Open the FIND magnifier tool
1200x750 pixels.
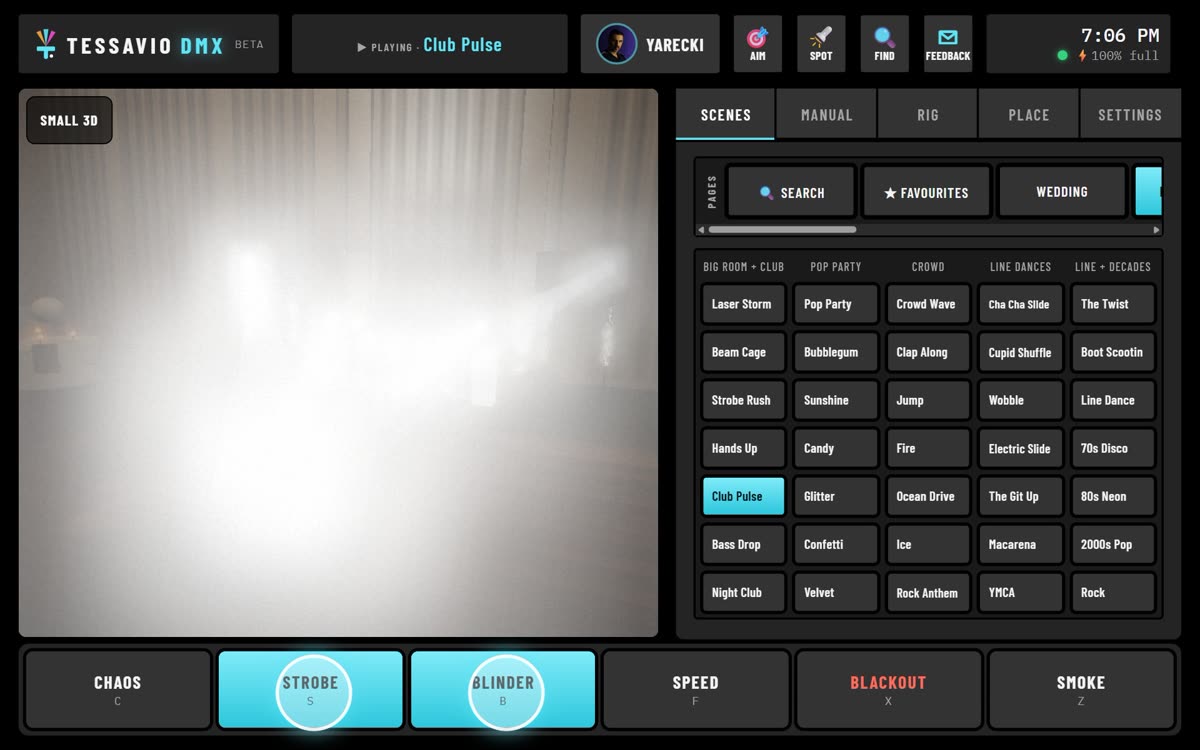884,44
